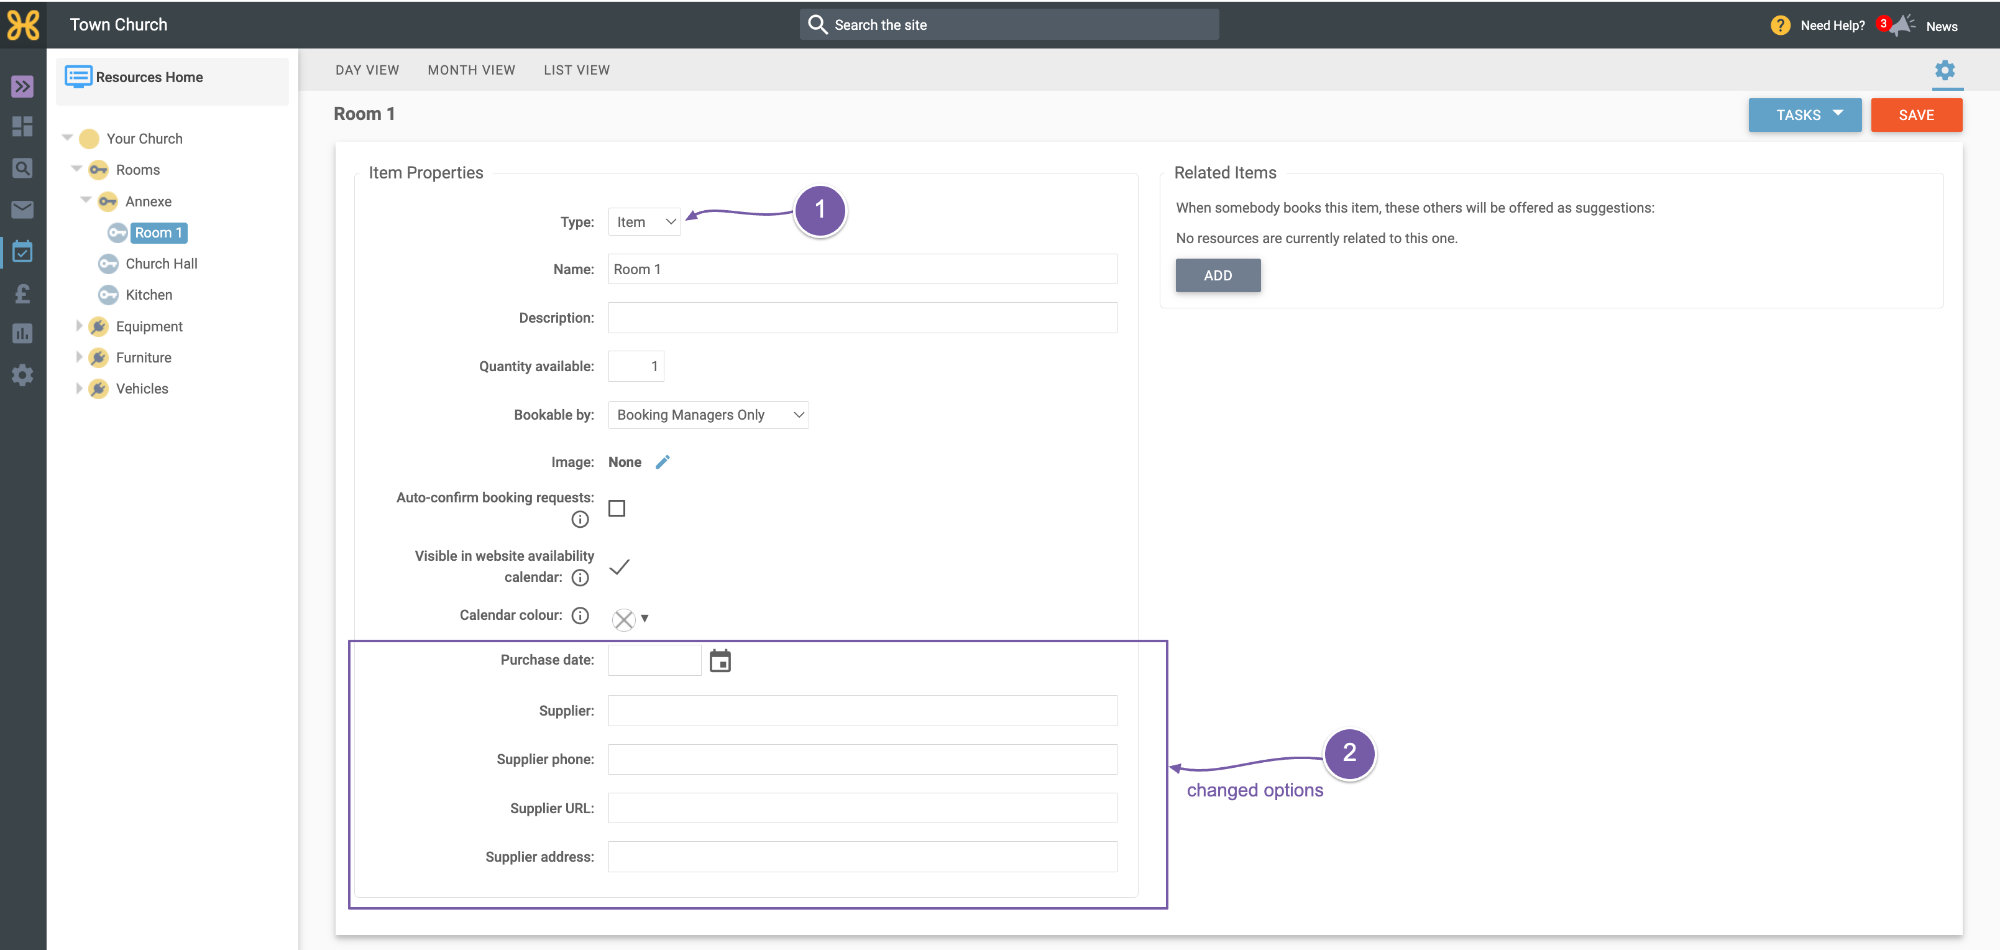The width and height of the screenshot is (2000, 950).
Task: Open the Purchase date calendar picker
Action: (720, 661)
